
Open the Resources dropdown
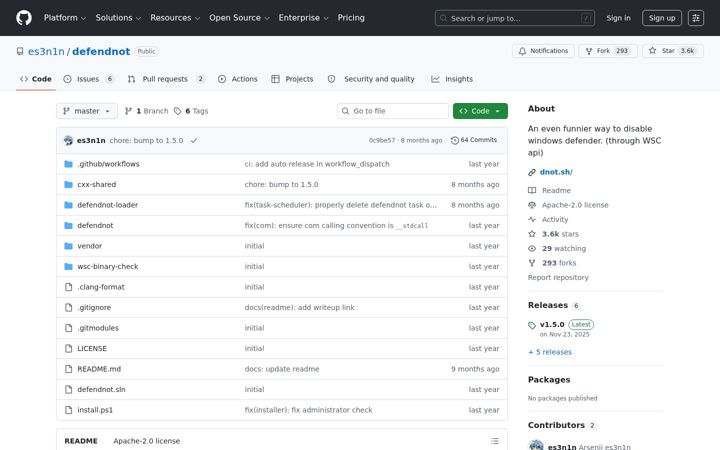click(x=175, y=18)
